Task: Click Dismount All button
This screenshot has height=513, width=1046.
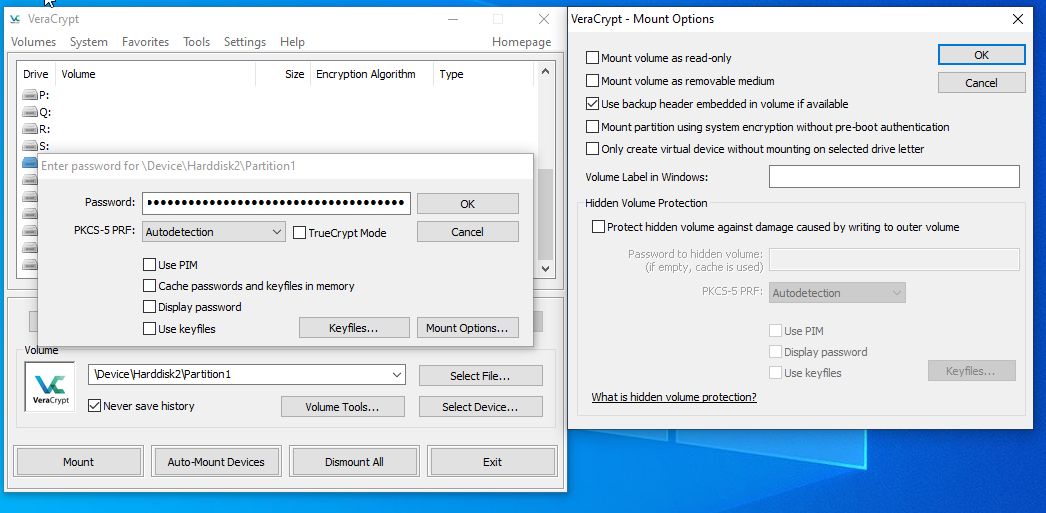Action: click(x=354, y=462)
